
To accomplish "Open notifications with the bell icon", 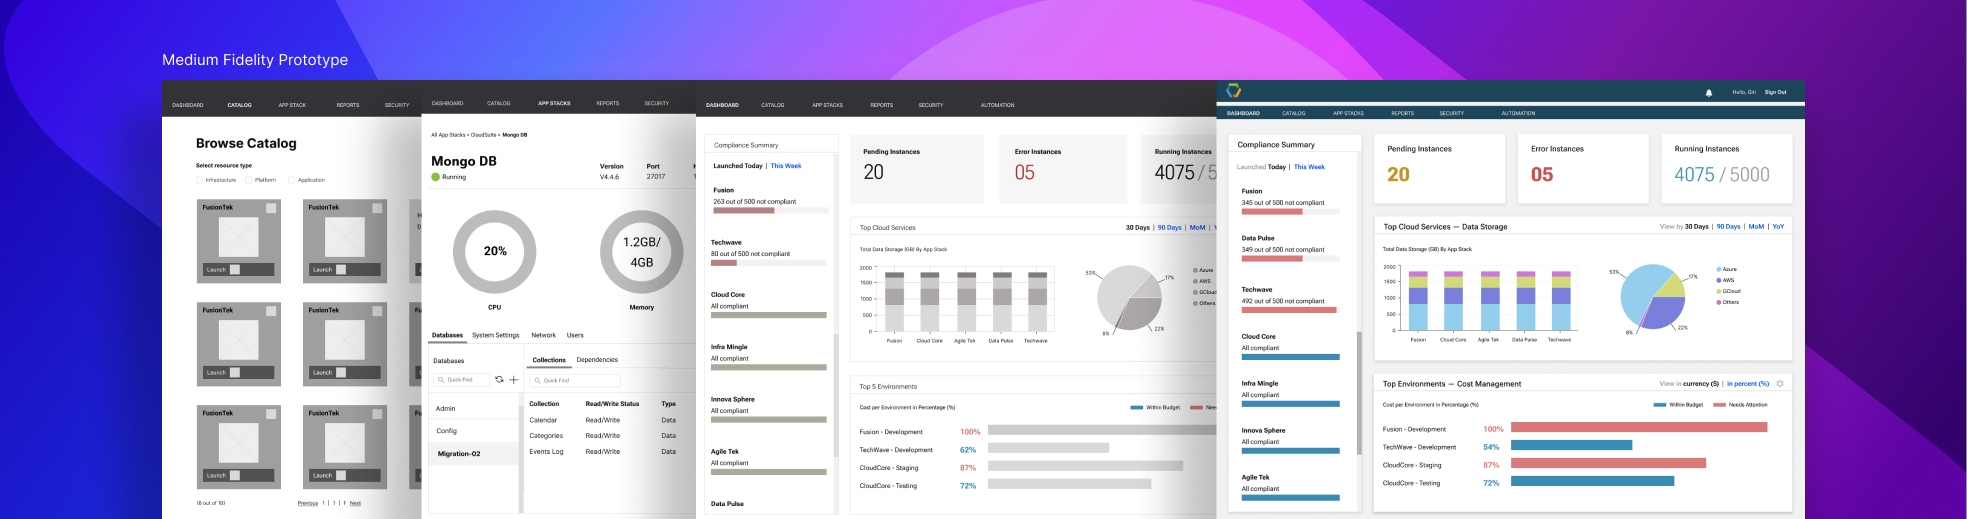I will click(1709, 92).
